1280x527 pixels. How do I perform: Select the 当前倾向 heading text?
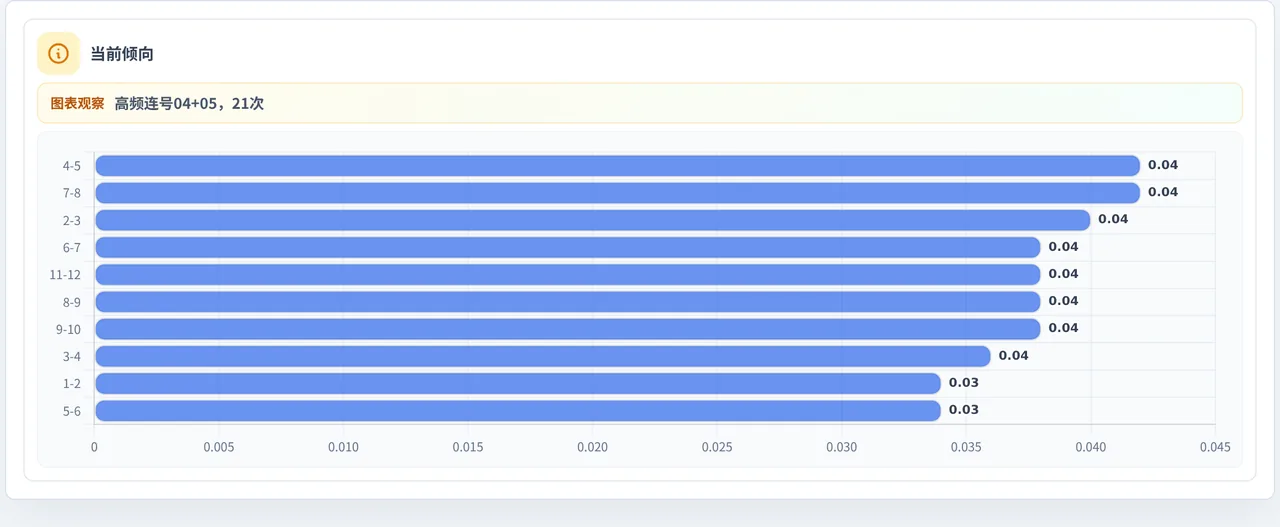(122, 54)
